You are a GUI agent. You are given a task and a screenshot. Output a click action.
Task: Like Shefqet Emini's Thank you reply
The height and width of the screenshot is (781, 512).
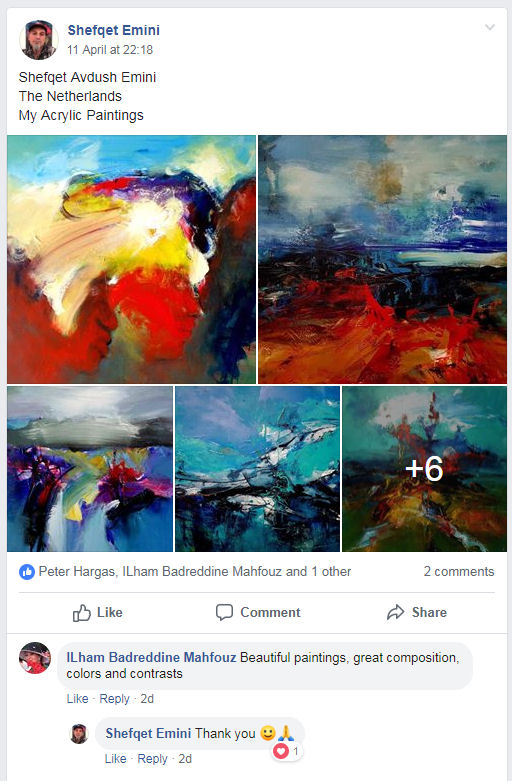pos(115,759)
